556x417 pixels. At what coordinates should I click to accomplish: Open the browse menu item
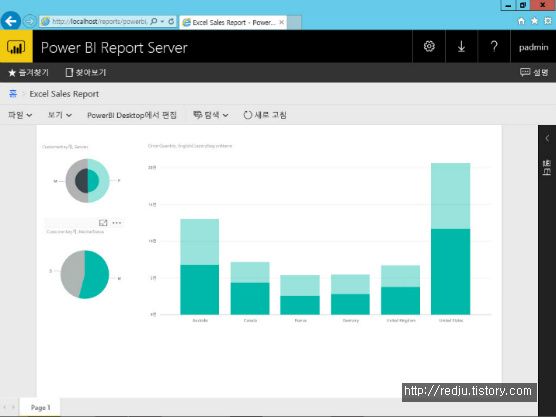[86, 73]
